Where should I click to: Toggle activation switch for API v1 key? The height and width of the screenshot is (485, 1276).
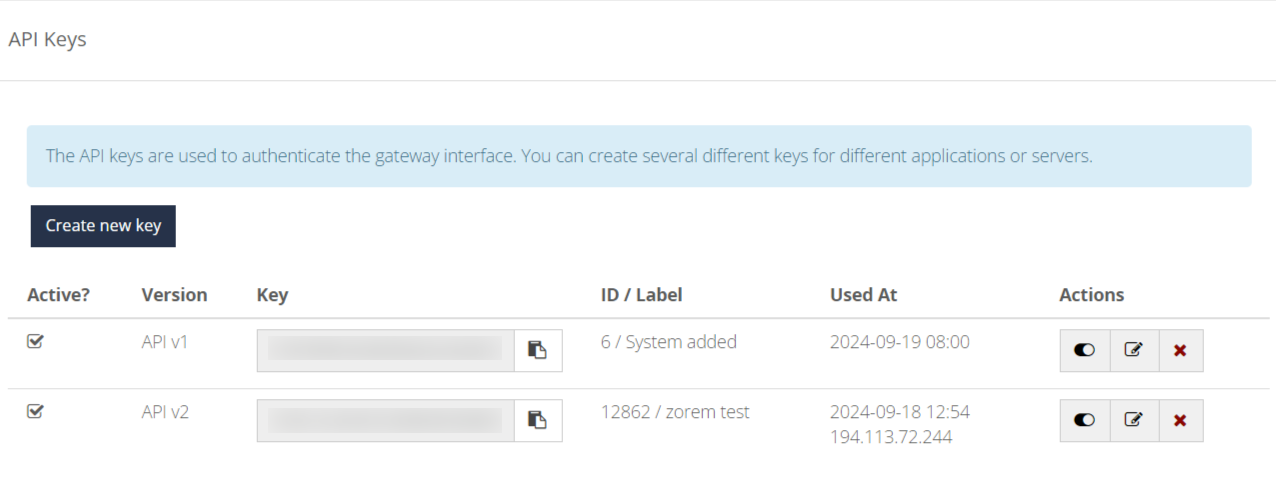(x=1085, y=350)
